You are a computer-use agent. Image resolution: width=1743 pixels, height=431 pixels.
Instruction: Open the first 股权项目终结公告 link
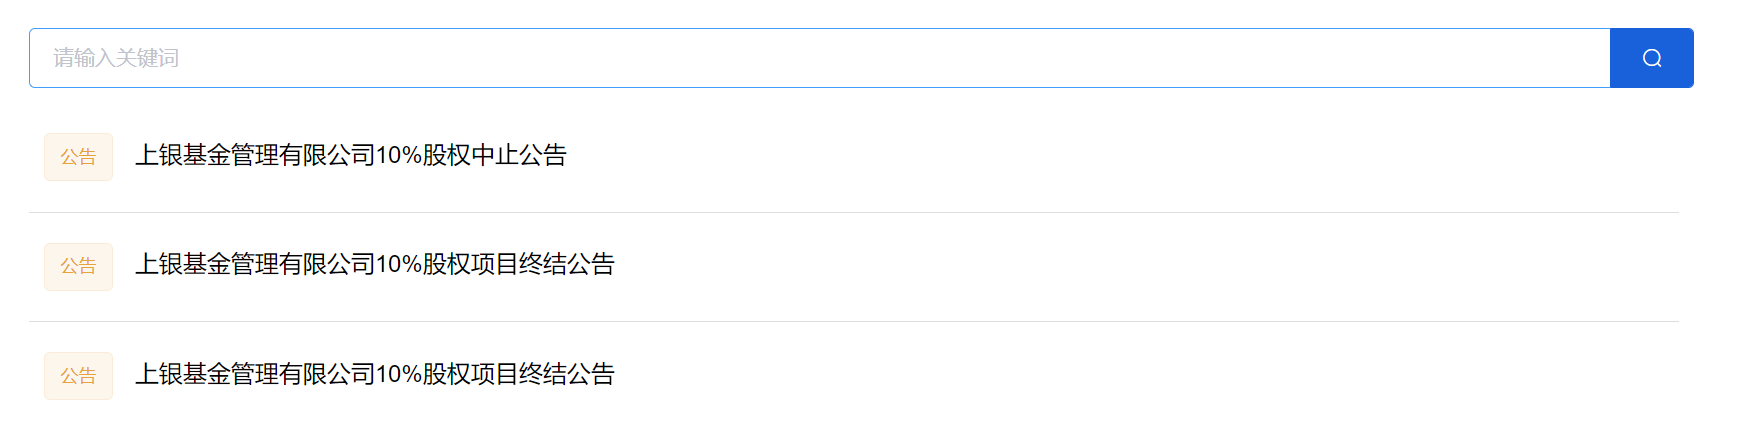[375, 264]
